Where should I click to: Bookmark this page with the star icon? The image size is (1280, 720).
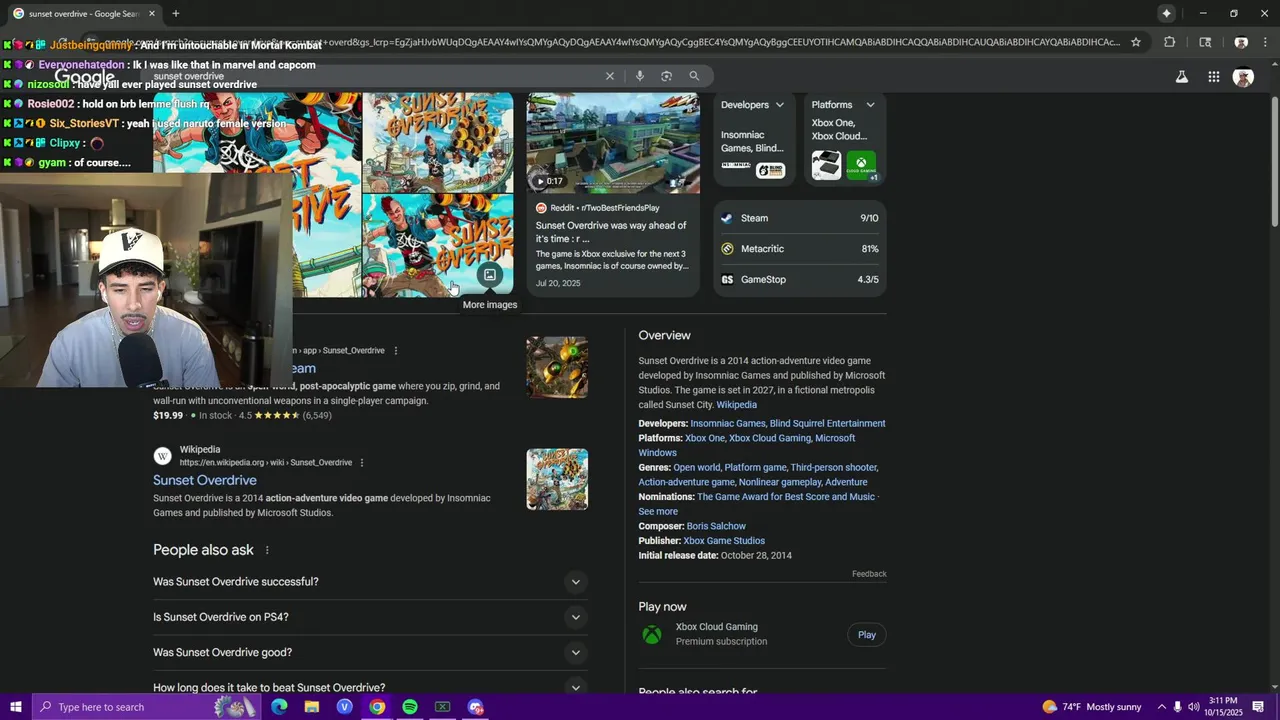coord(1136,42)
